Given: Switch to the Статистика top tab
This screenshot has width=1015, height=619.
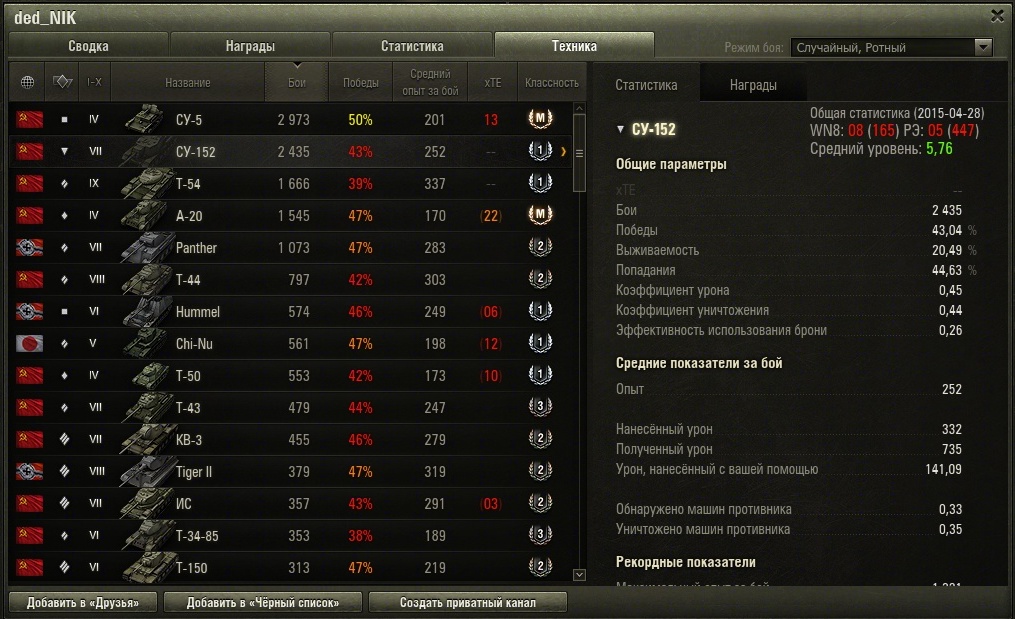Looking at the screenshot, I should tap(412, 46).
